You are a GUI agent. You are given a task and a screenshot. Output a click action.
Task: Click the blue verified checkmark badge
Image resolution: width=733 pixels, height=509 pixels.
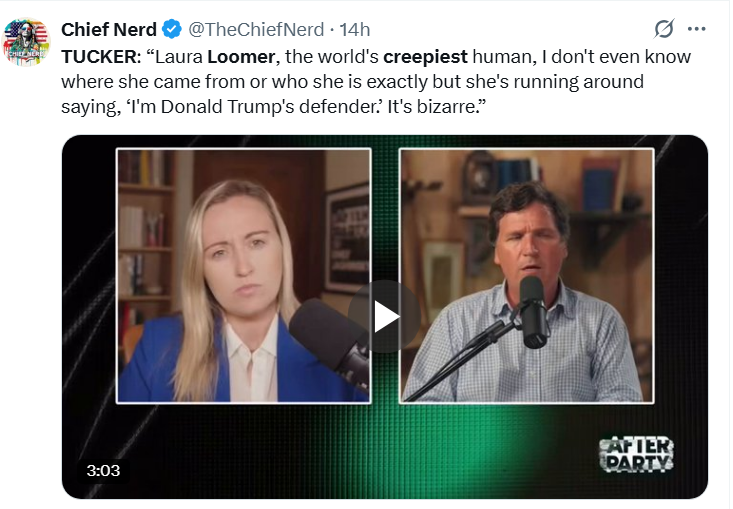tap(172, 29)
